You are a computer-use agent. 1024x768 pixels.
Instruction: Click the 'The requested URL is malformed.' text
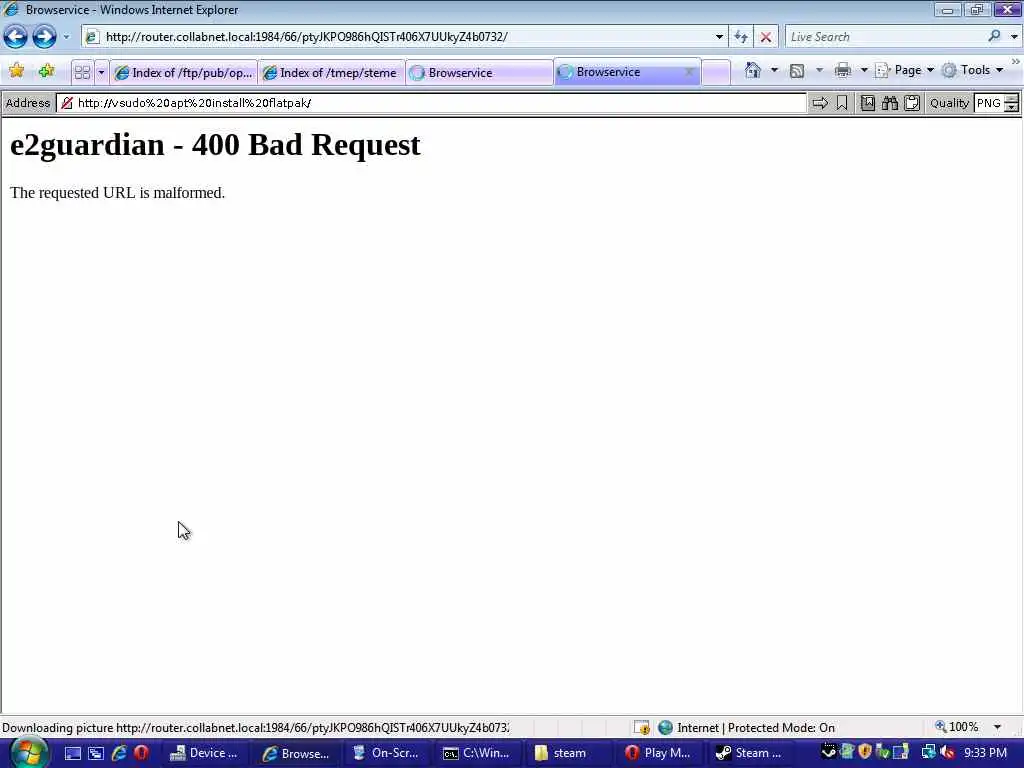pos(118,193)
